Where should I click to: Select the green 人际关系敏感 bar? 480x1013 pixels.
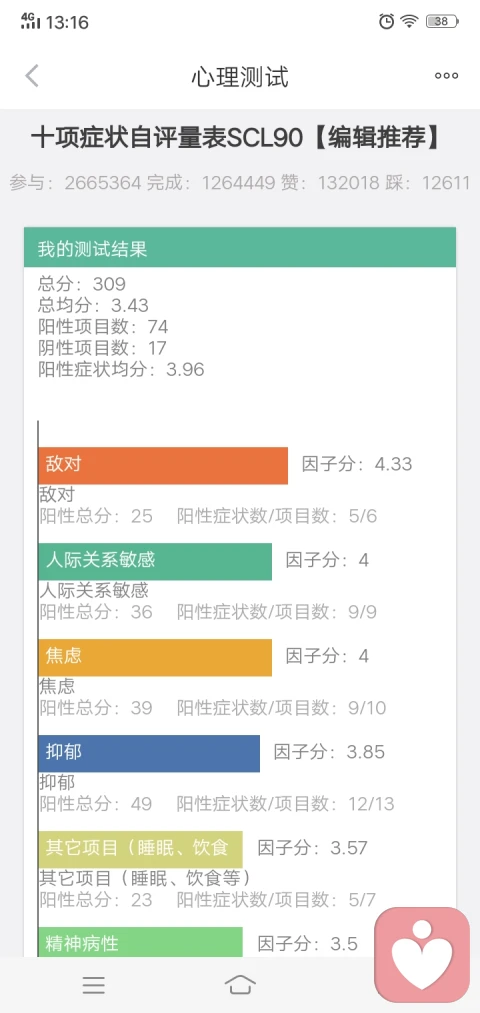point(155,561)
